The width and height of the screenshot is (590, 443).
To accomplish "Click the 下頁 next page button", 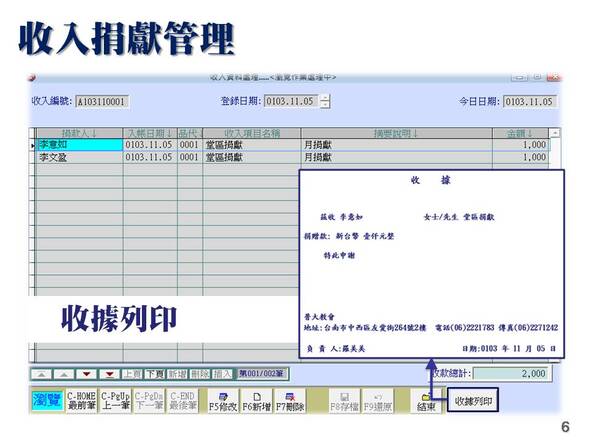I will click(155, 374).
